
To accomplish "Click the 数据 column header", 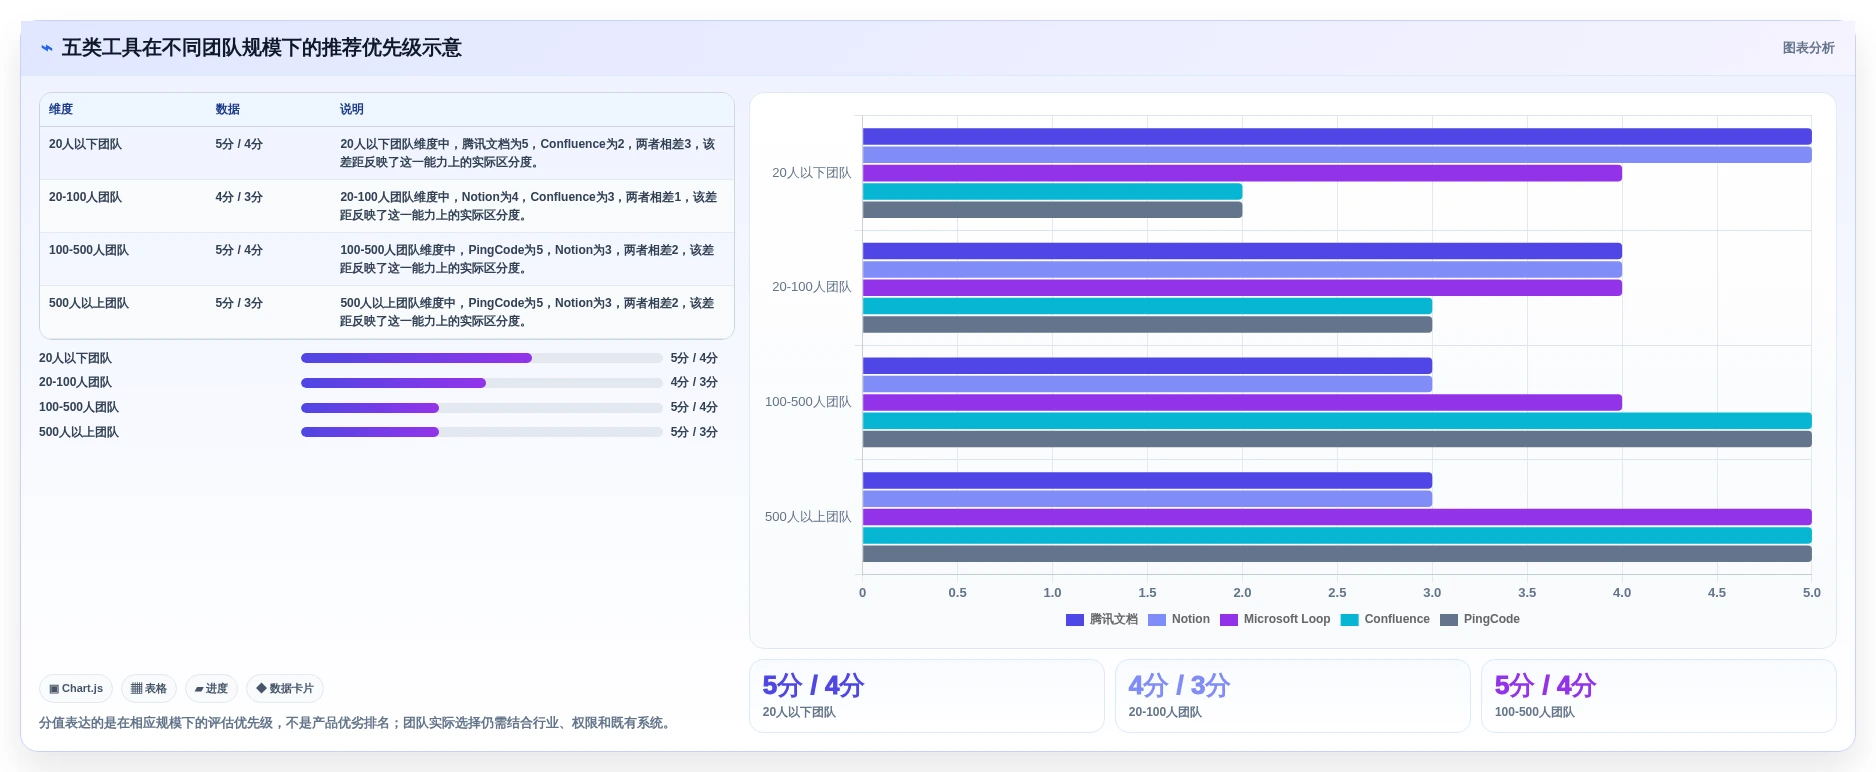I will click(x=228, y=109).
